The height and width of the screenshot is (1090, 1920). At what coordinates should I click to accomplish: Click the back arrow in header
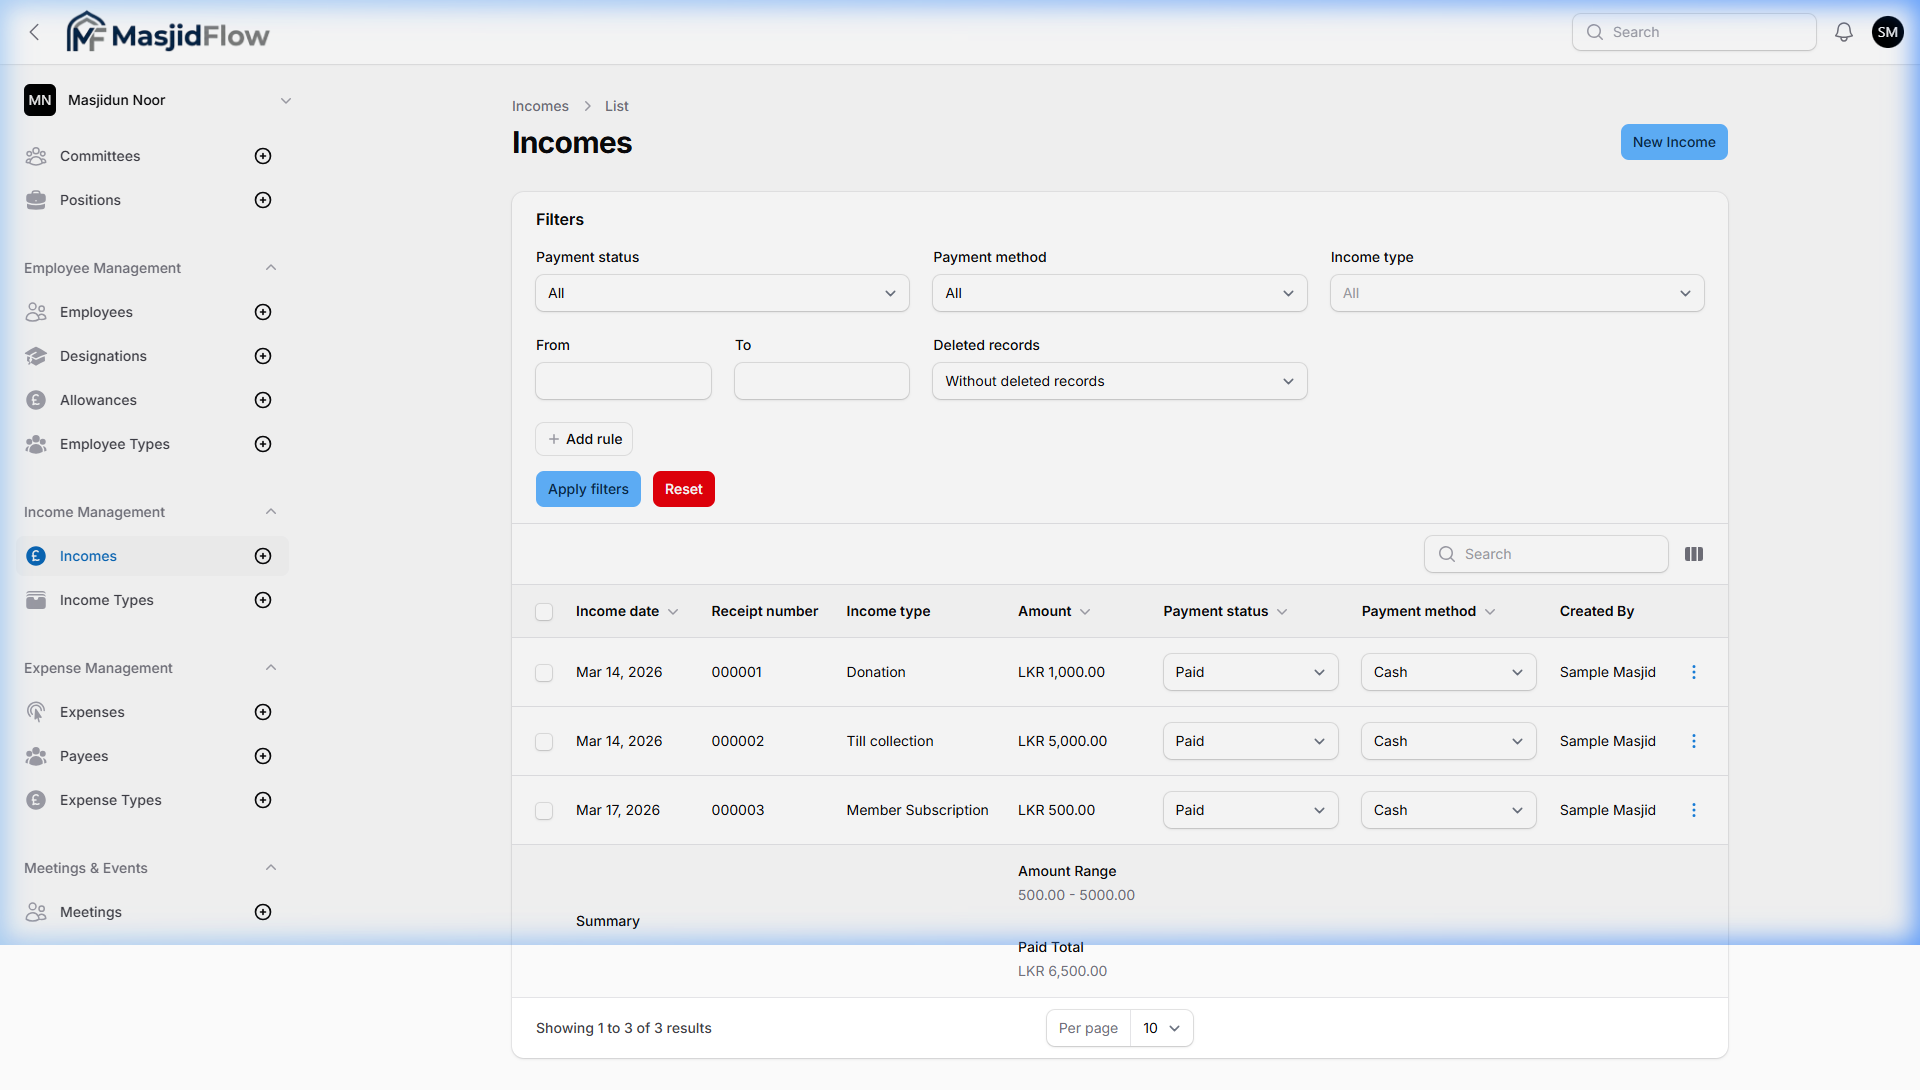[x=35, y=32]
